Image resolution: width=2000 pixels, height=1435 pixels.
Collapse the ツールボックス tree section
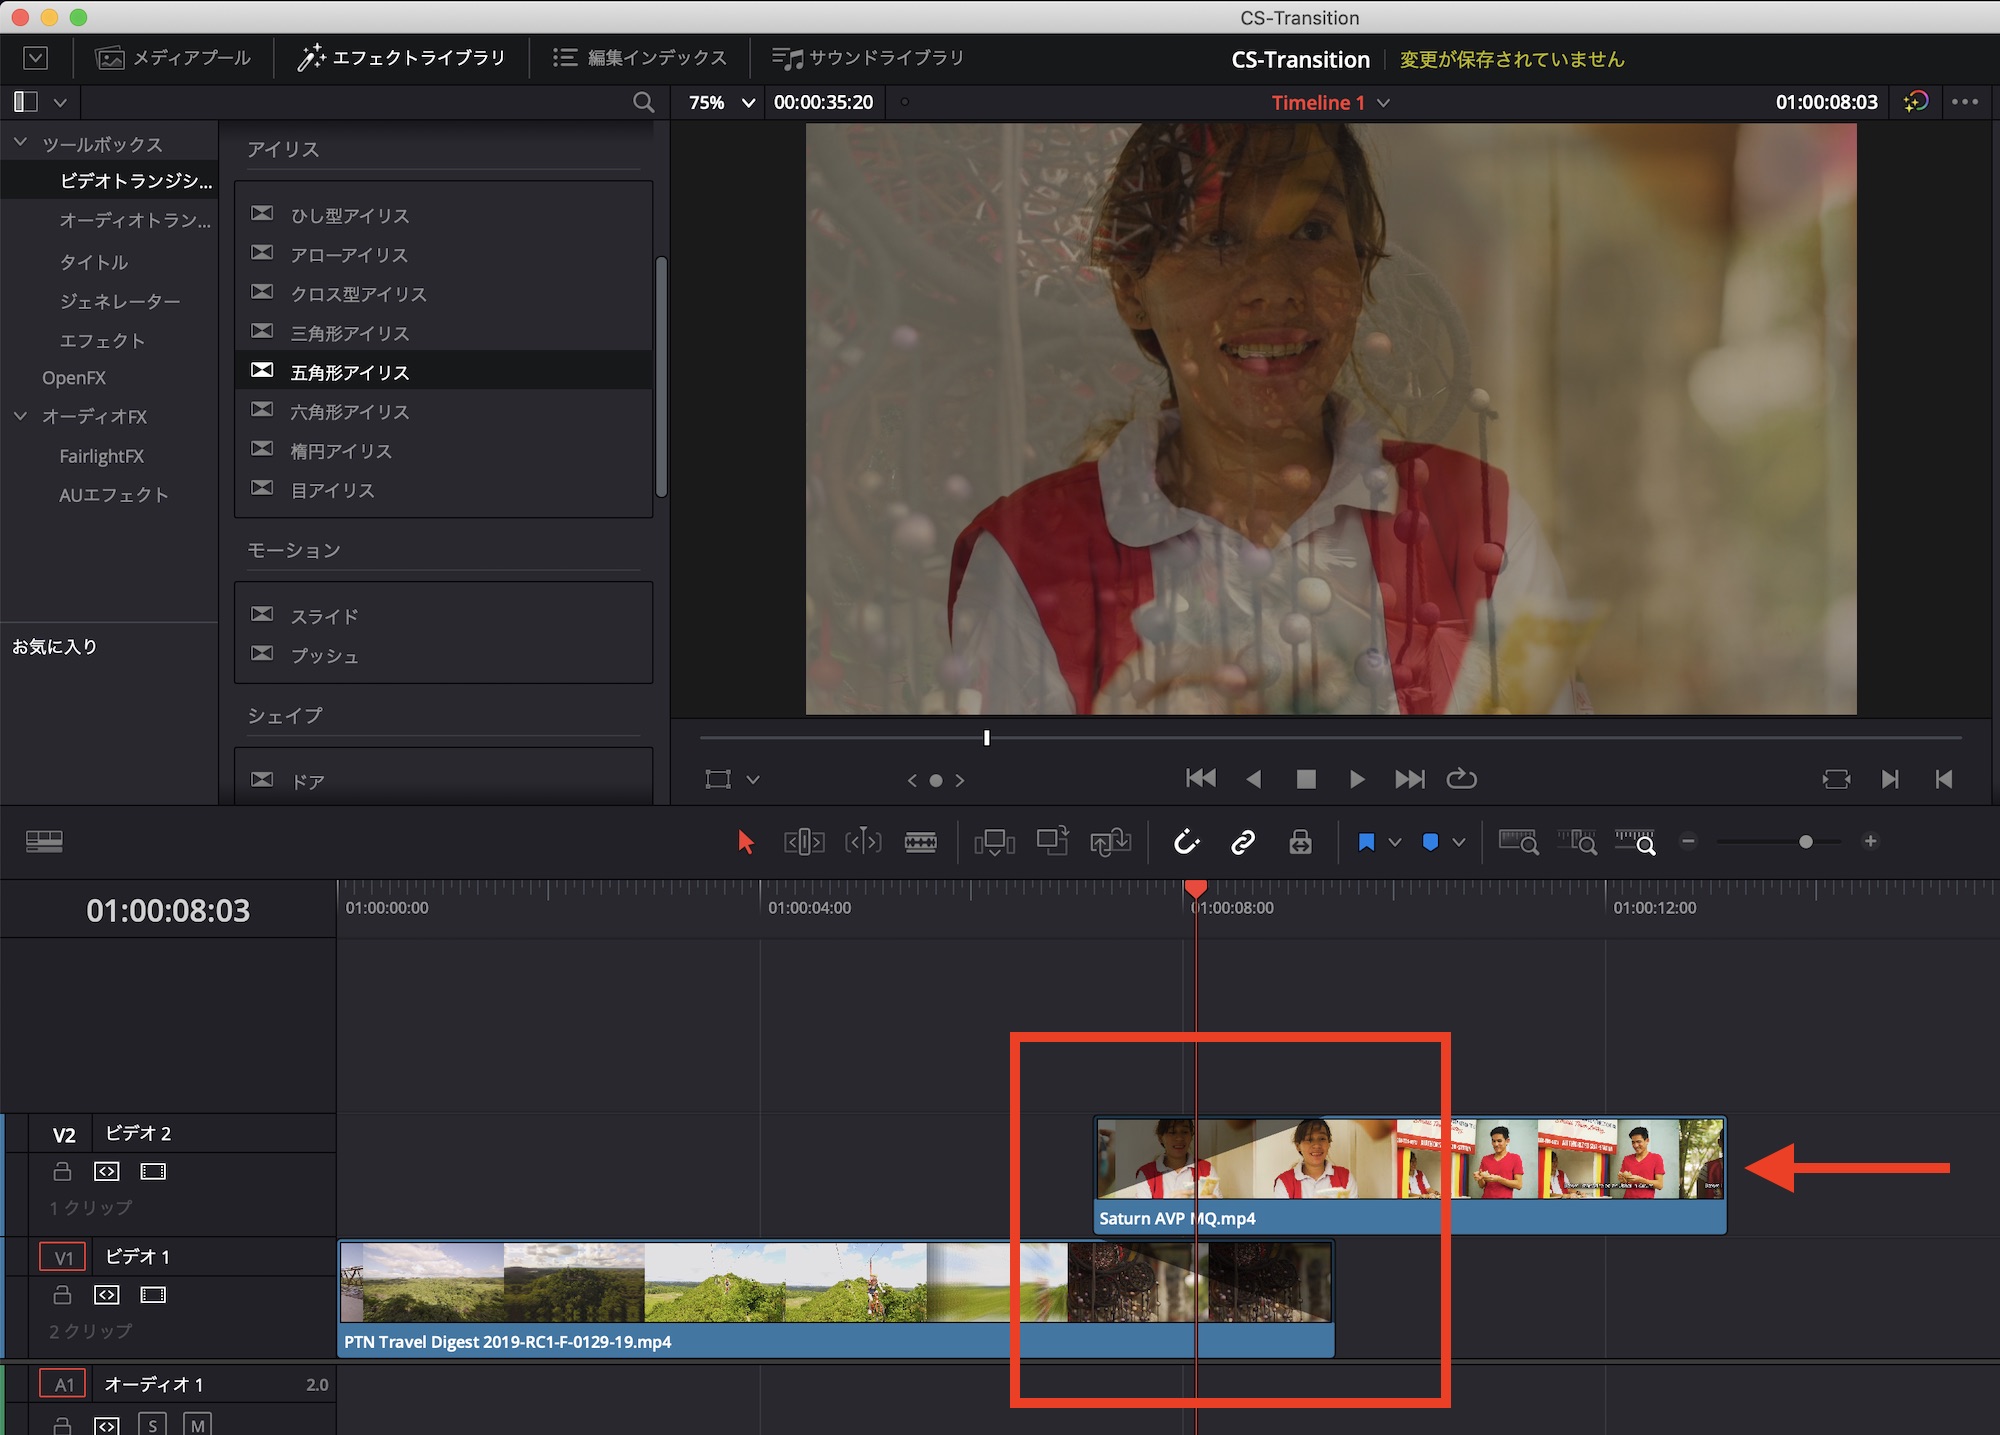(21, 143)
